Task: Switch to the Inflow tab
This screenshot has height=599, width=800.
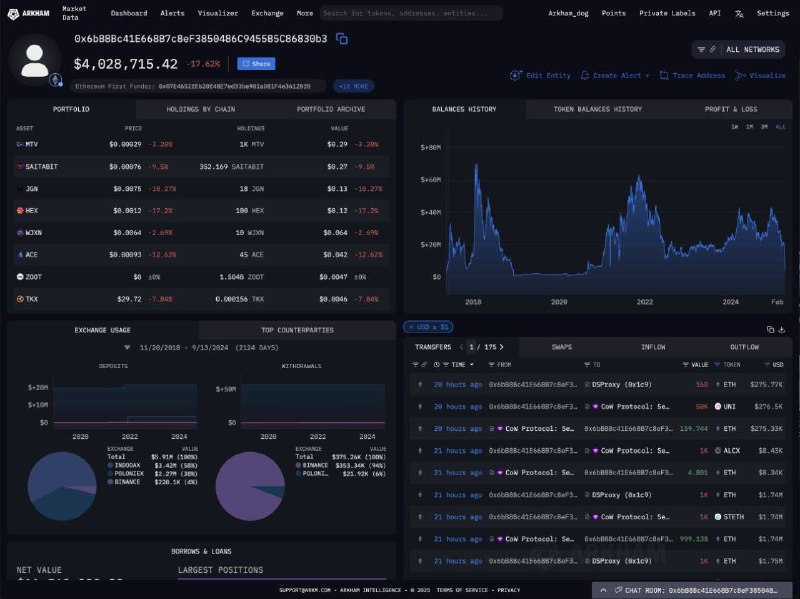Action: [653, 347]
